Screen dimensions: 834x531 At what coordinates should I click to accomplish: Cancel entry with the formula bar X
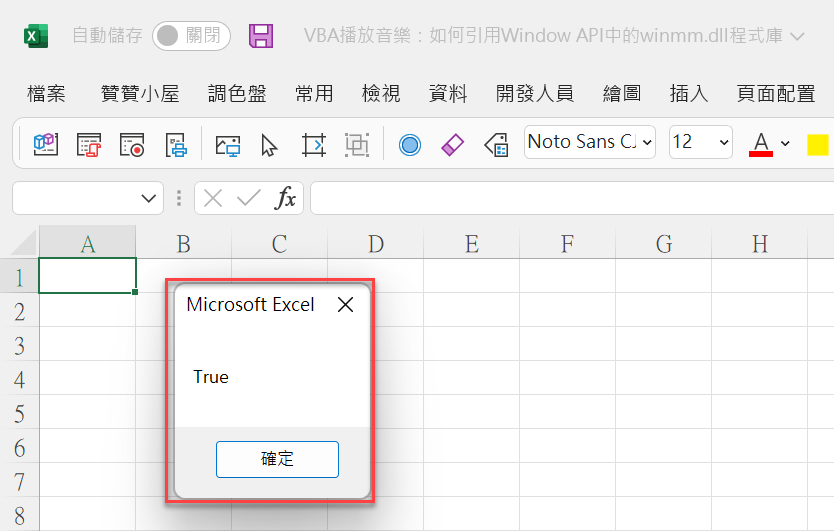pyautogui.click(x=213, y=198)
